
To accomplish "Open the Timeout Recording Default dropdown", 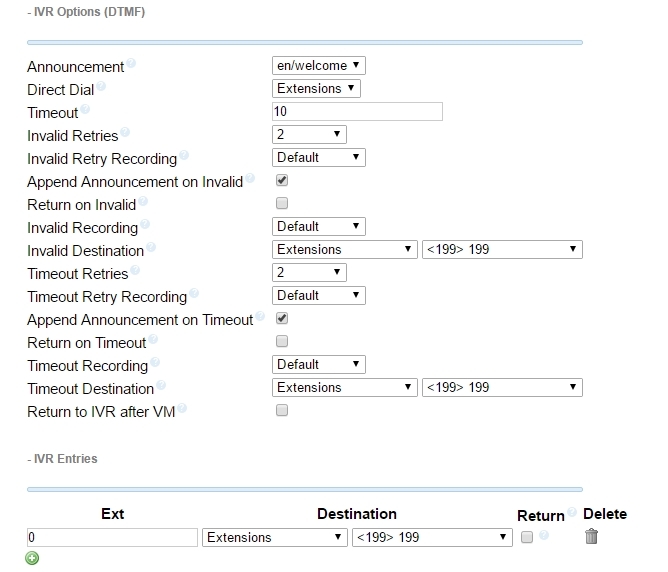I will coord(319,365).
